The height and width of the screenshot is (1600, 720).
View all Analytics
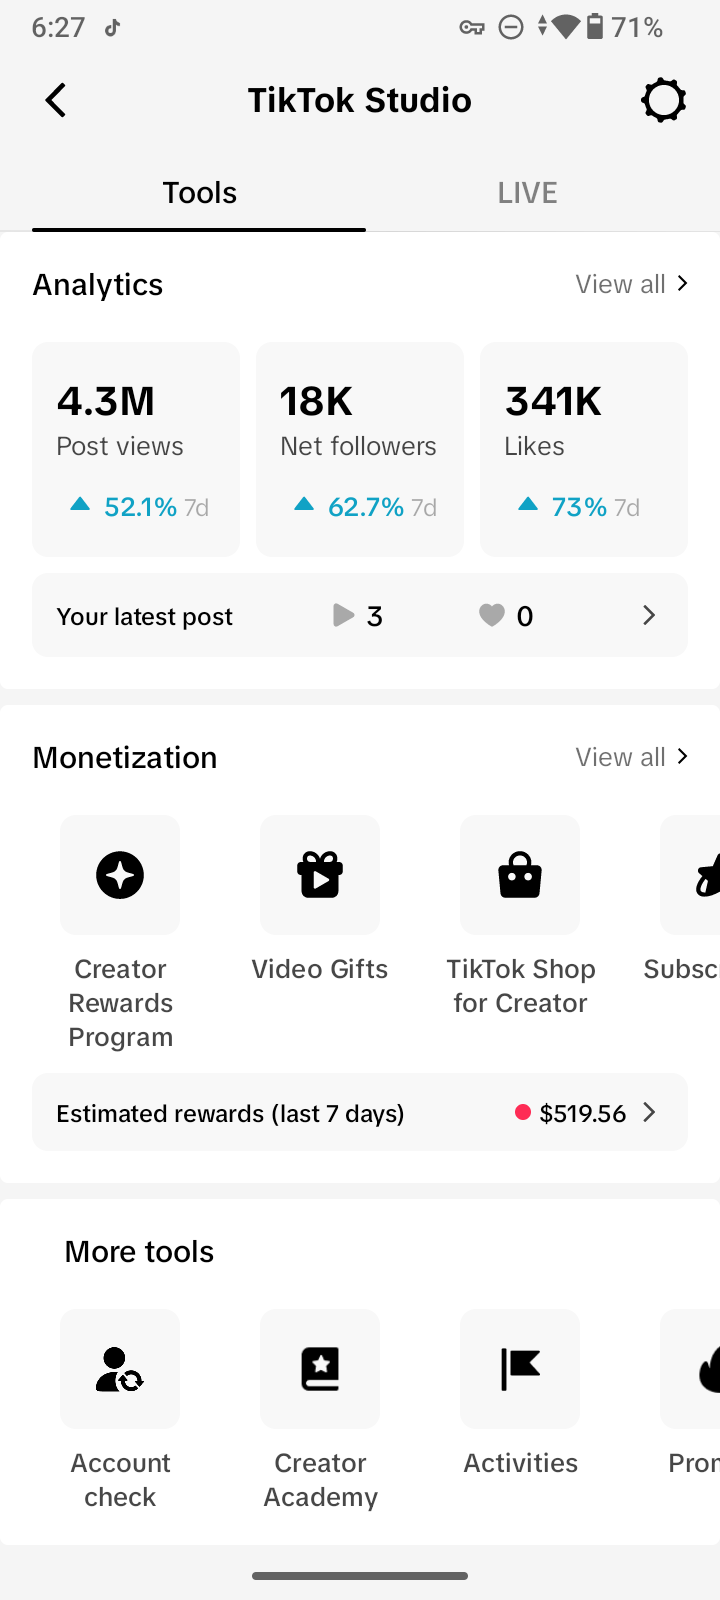(x=632, y=284)
